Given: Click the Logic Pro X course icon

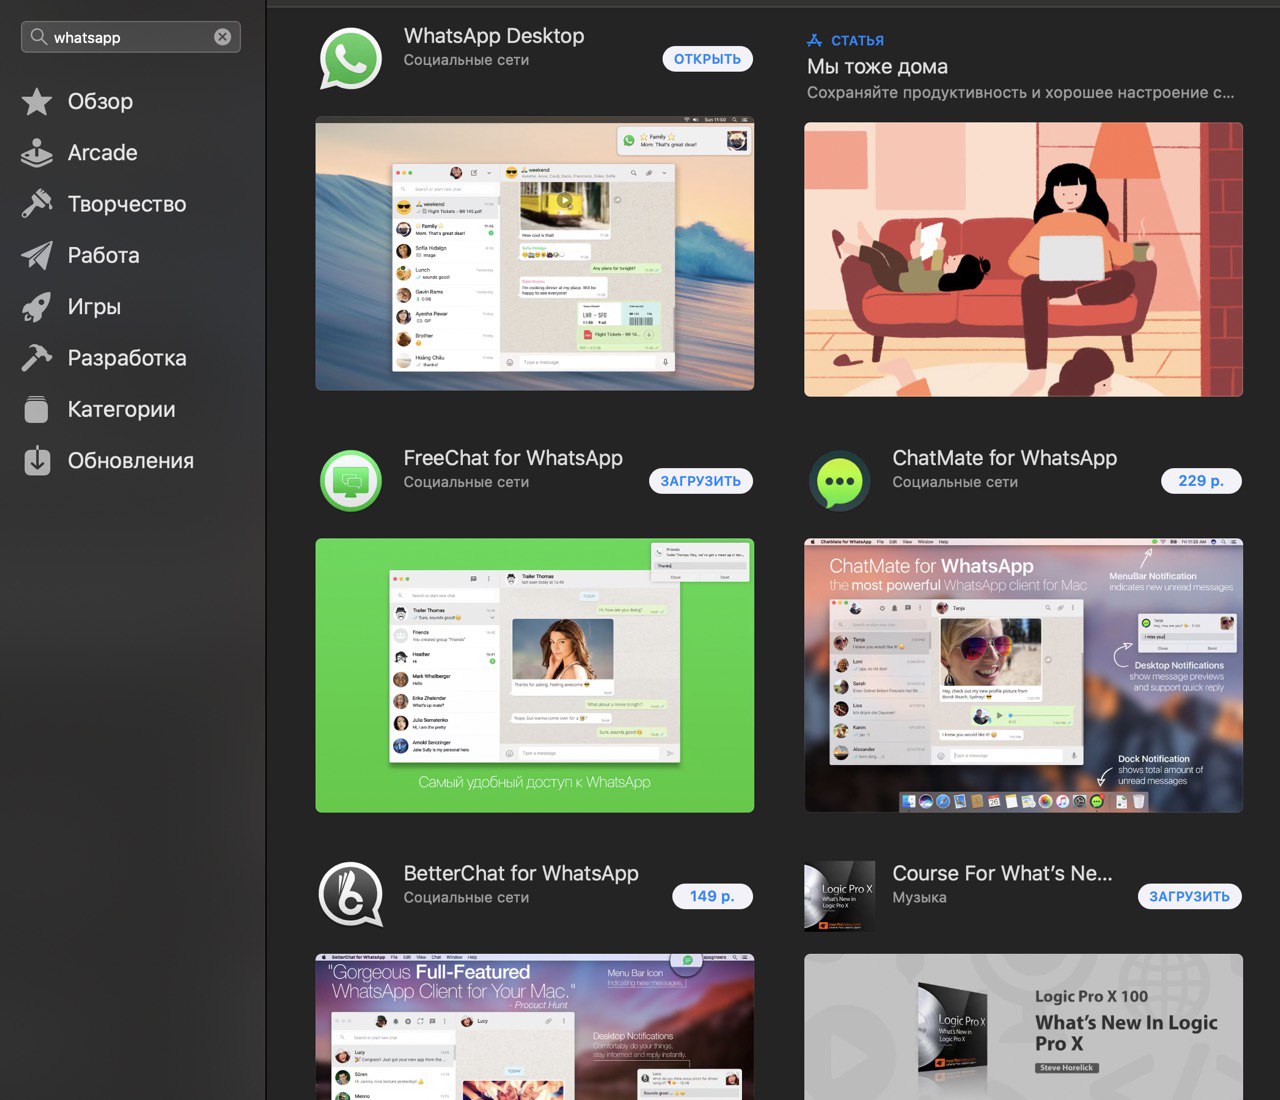Looking at the screenshot, I should [x=839, y=896].
